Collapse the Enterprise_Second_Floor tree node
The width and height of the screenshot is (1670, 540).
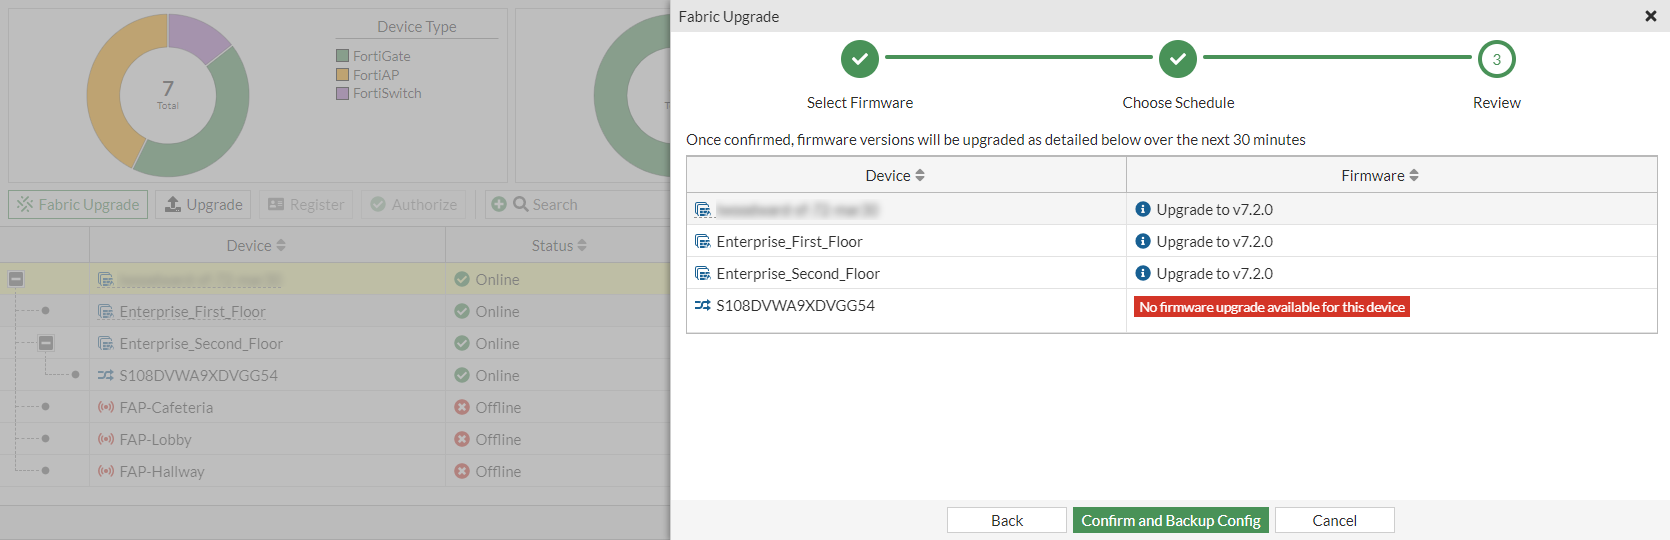coord(46,343)
